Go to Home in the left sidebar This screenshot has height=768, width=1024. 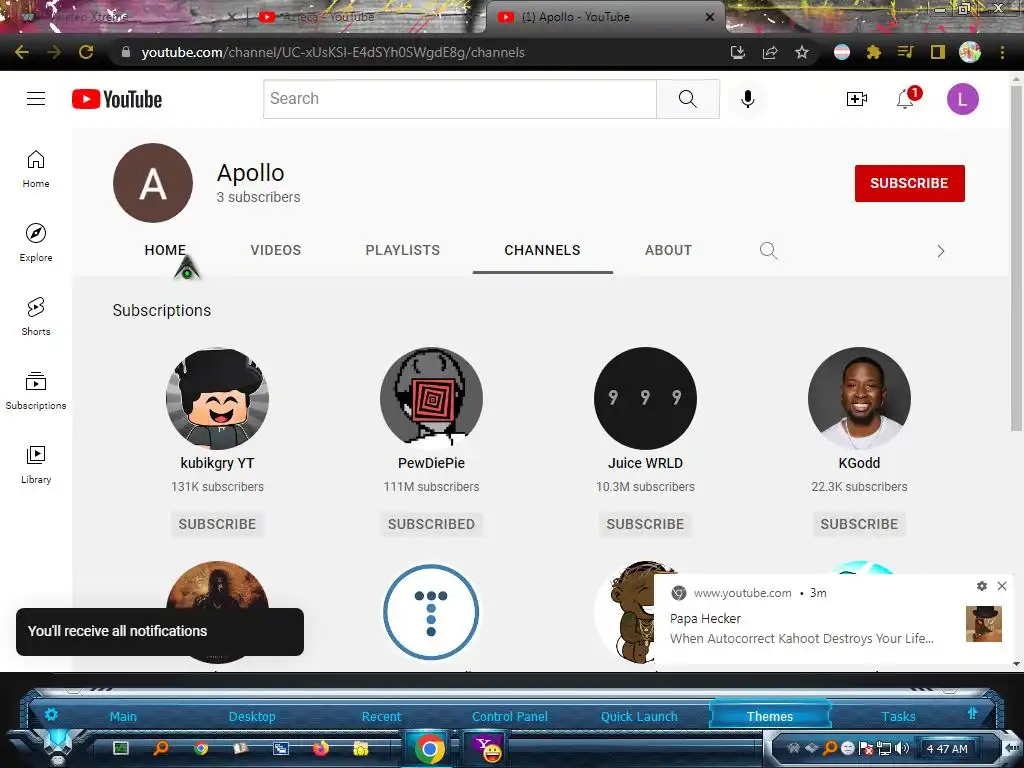coord(36,169)
